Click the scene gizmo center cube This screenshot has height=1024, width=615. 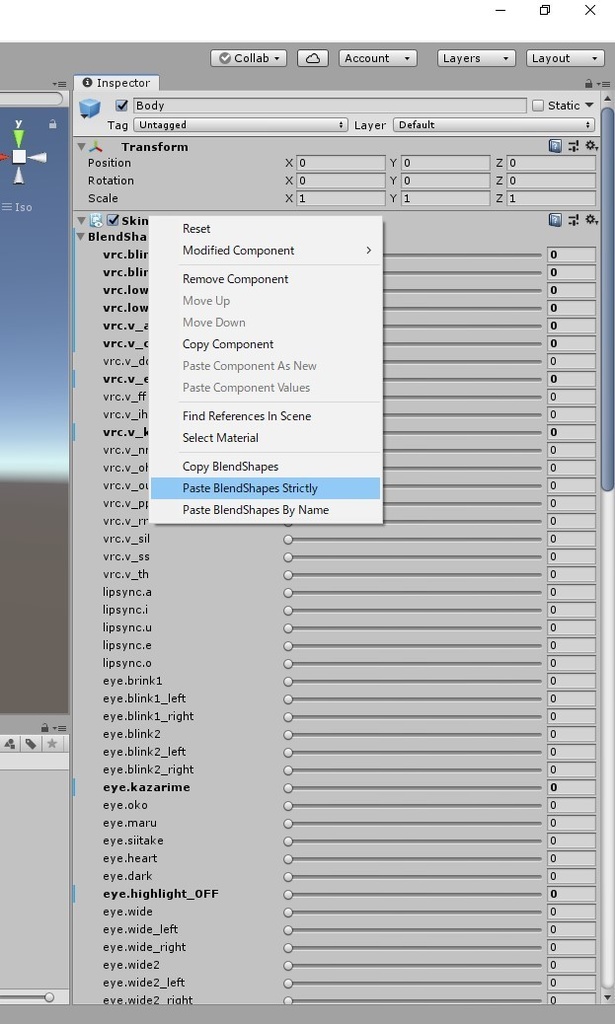point(19,157)
